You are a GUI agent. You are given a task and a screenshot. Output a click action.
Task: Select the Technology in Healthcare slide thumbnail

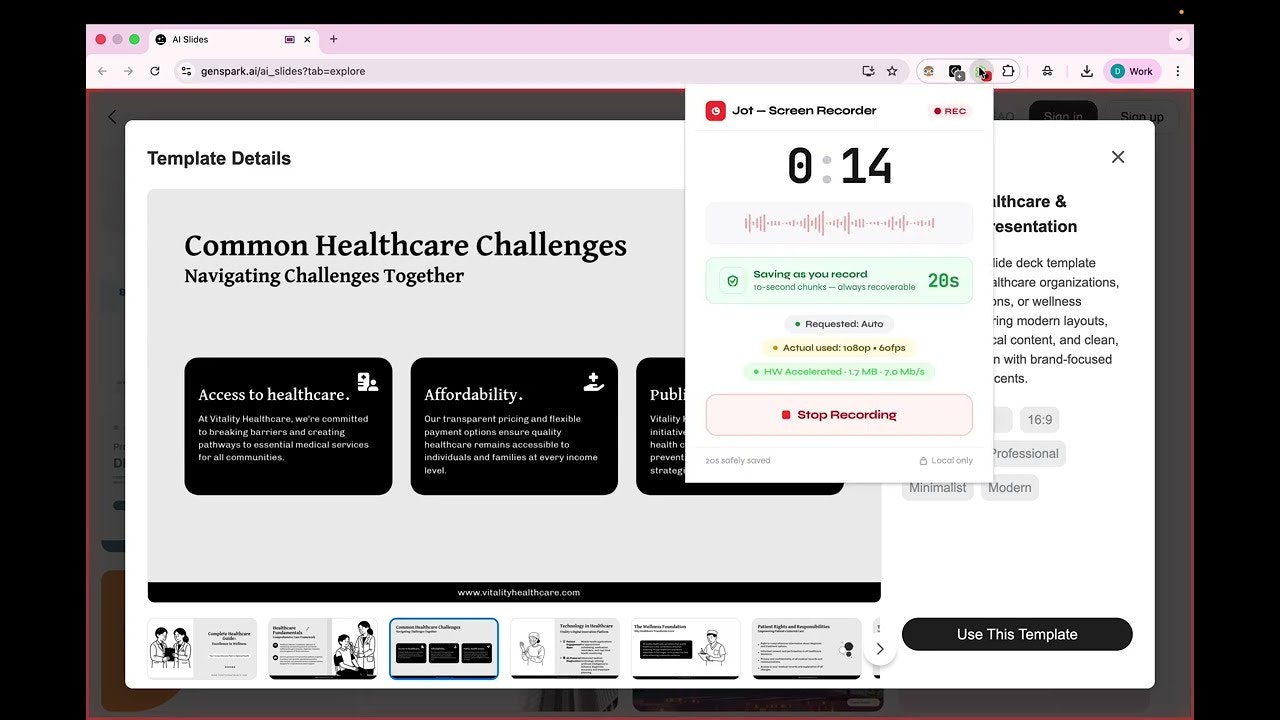[564, 647]
